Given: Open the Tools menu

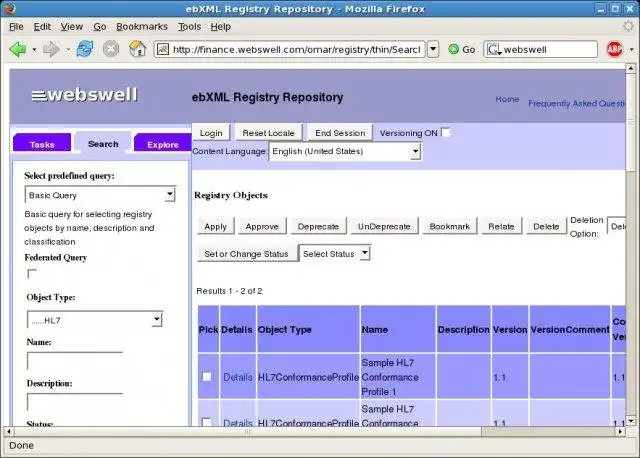Looking at the screenshot, I should tap(189, 27).
